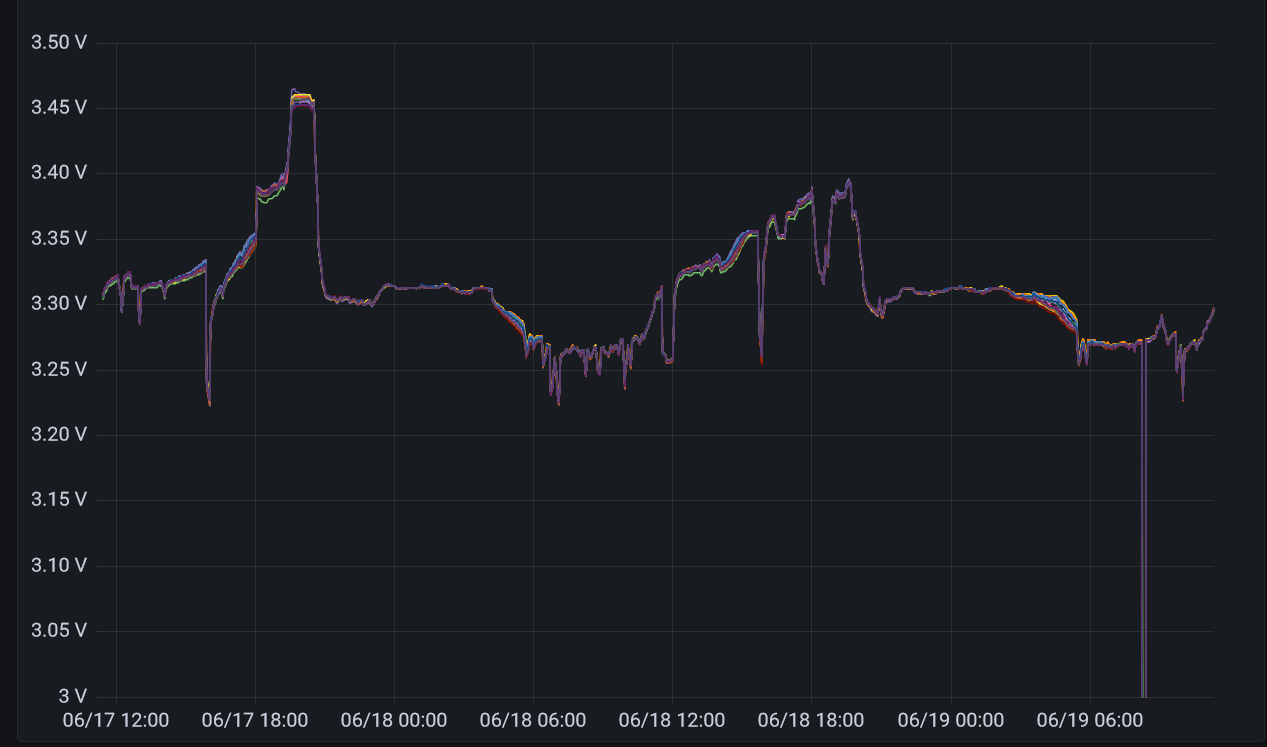Click the 06/18 00:00 time label

(x=394, y=720)
